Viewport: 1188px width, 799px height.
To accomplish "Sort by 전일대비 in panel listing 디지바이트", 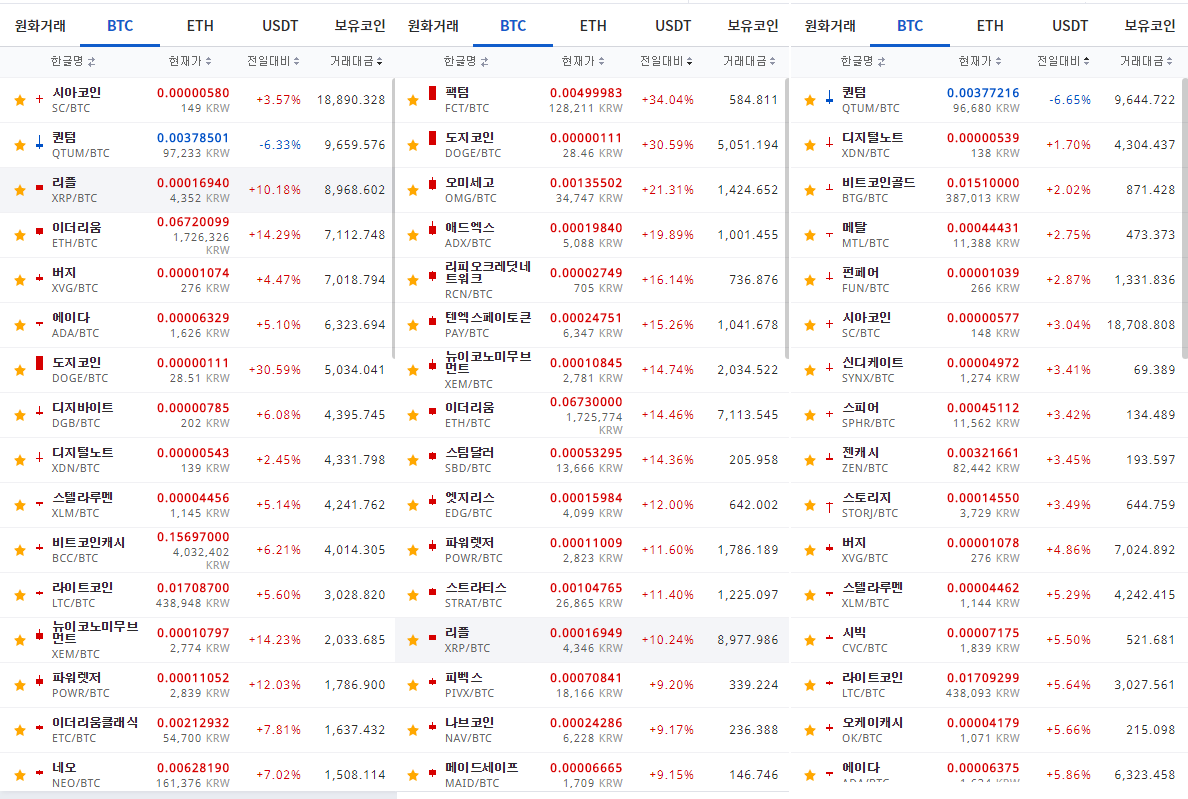I will click(x=273, y=61).
